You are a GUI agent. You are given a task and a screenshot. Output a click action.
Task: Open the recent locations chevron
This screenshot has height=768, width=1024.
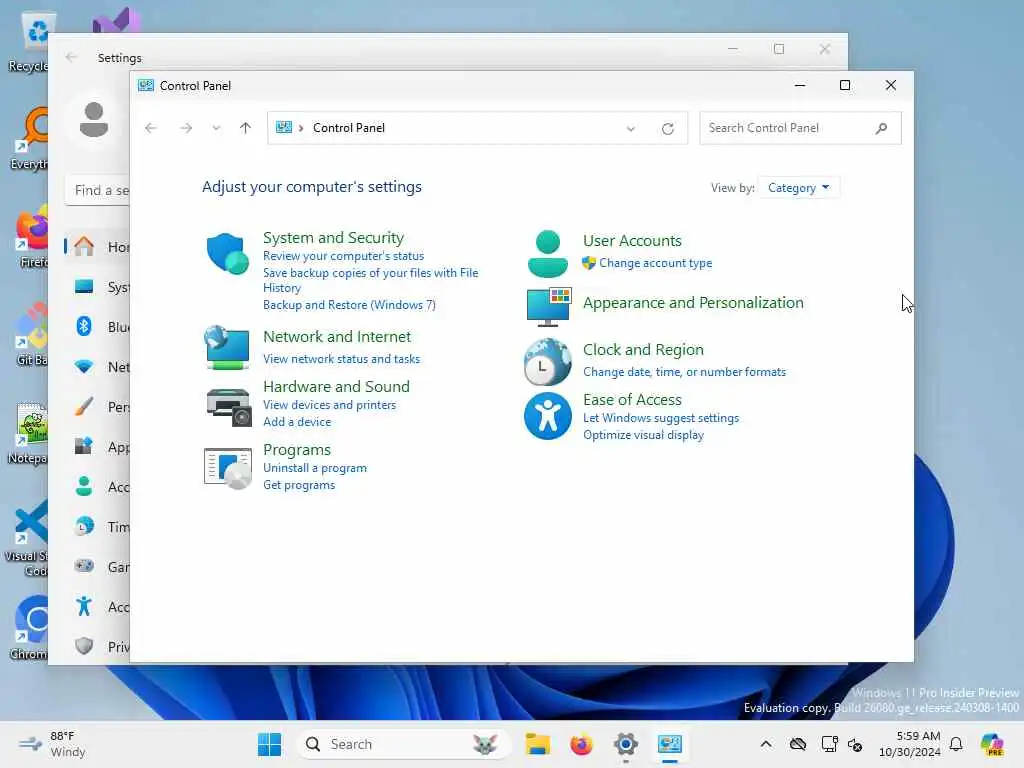[216, 128]
